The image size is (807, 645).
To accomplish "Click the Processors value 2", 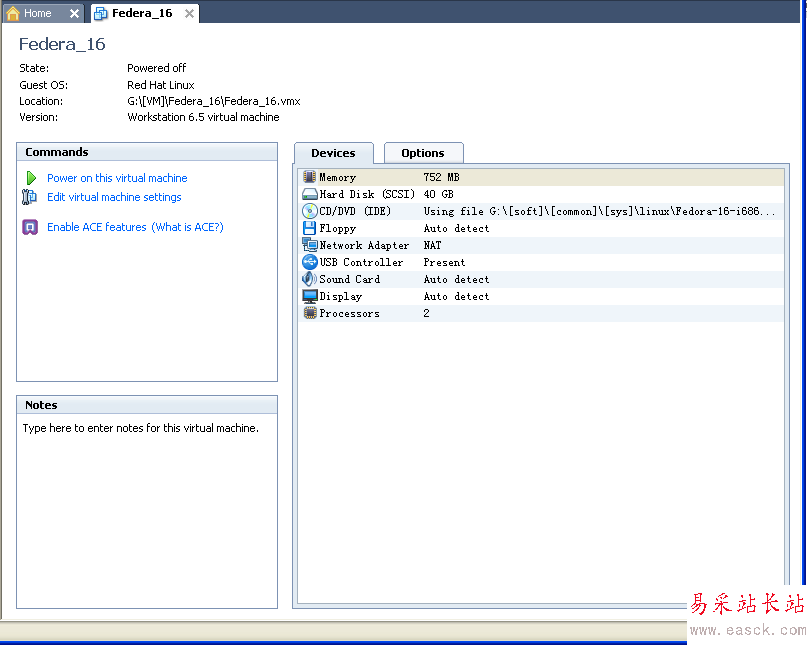I will click(x=426, y=313).
